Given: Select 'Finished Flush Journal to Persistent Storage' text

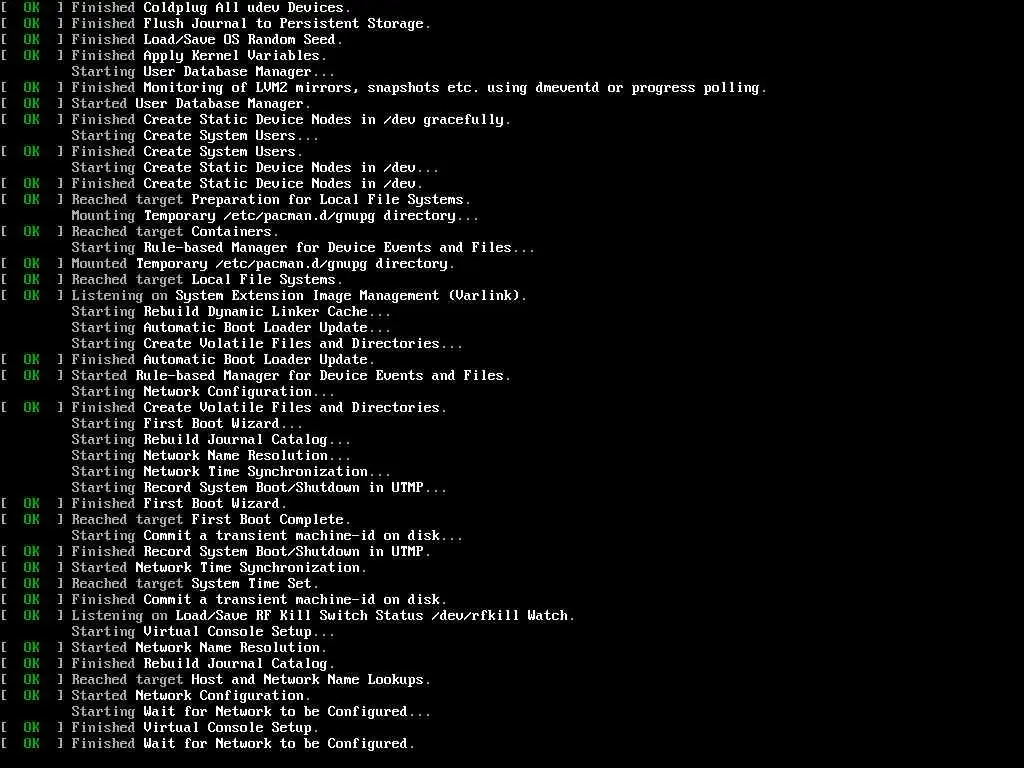Looking at the screenshot, I should [x=251, y=24].
